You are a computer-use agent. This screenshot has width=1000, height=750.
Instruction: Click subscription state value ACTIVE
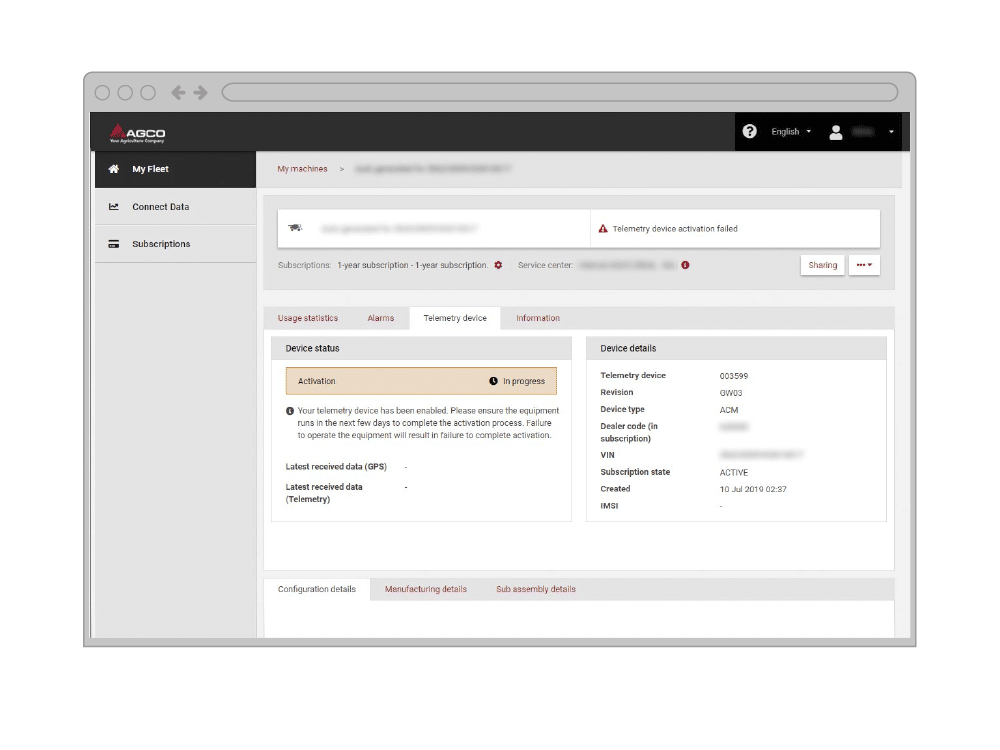[x=733, y=473]
